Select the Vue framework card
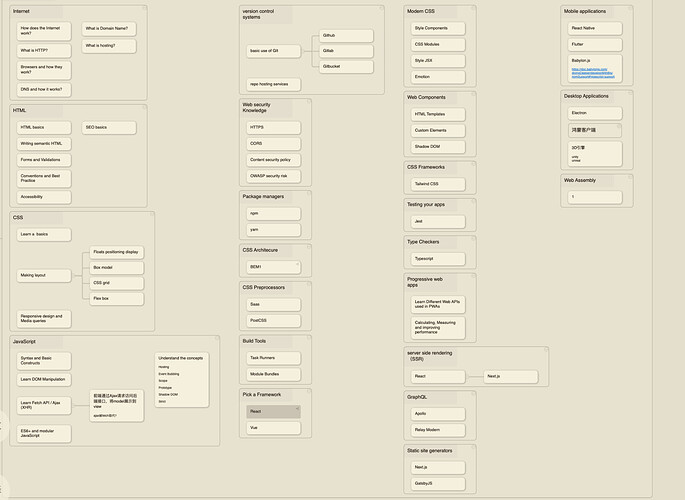Viewport: 685px width, 500px height. [x=272, y=428]
